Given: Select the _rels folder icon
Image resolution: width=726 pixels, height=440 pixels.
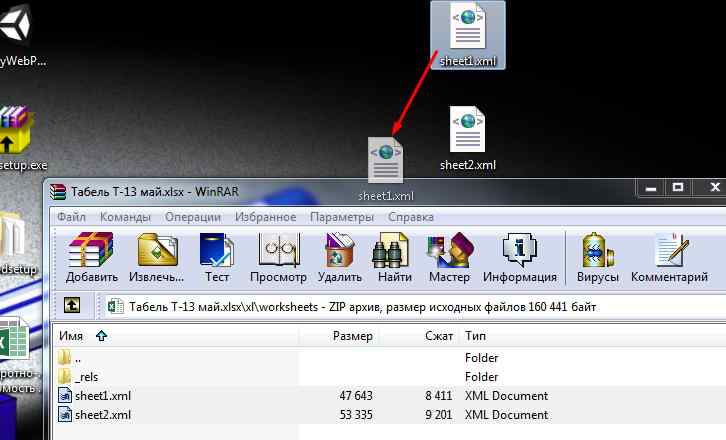Looking at the screenshot, I should (x=65, y=377).
